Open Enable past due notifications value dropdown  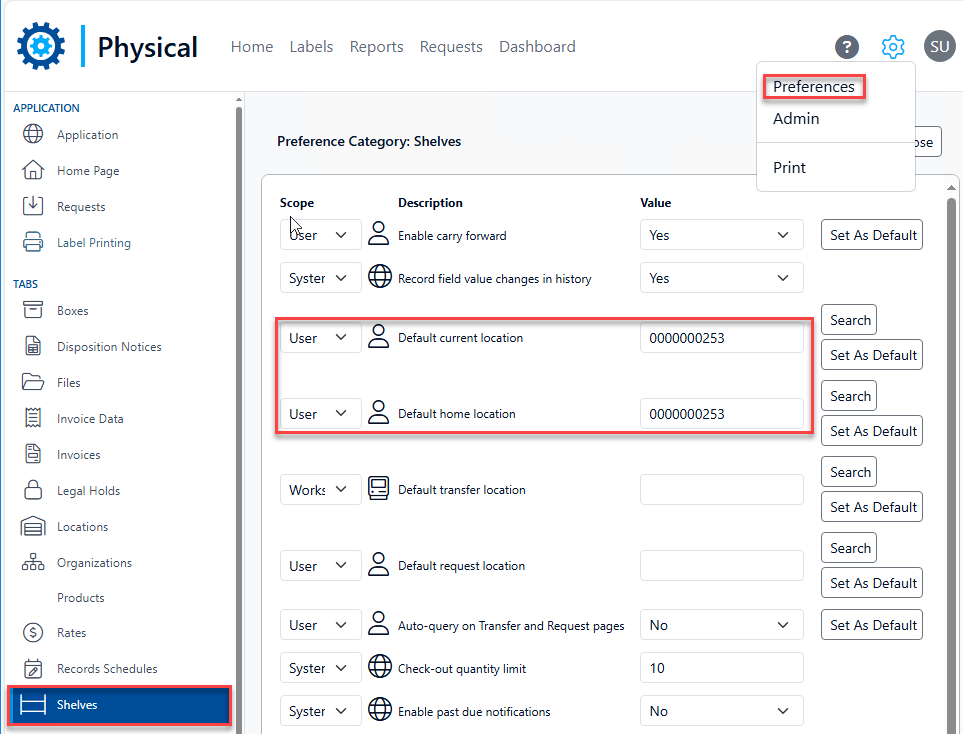(721, 712)
